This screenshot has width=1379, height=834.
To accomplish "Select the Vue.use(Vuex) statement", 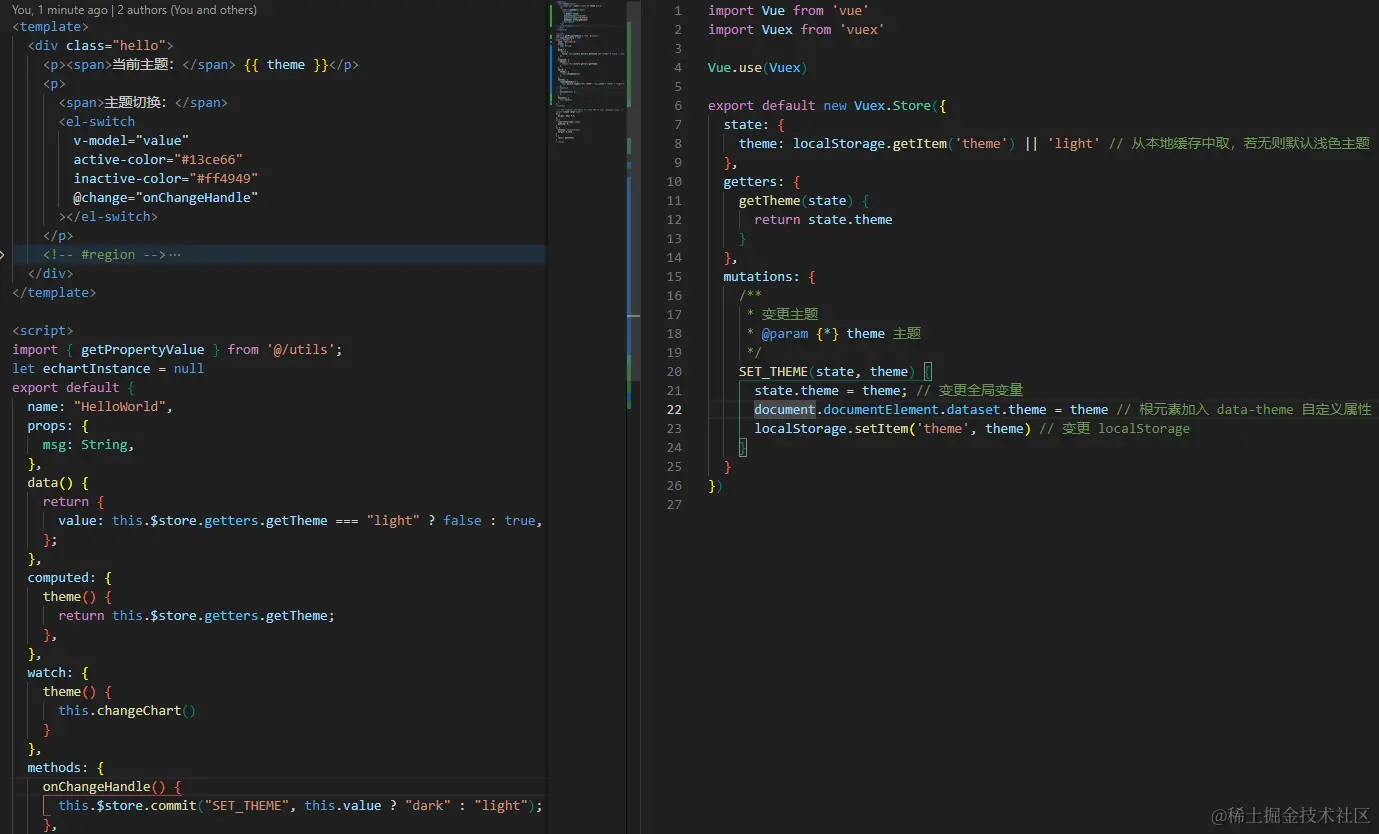I will coord(758,68).
